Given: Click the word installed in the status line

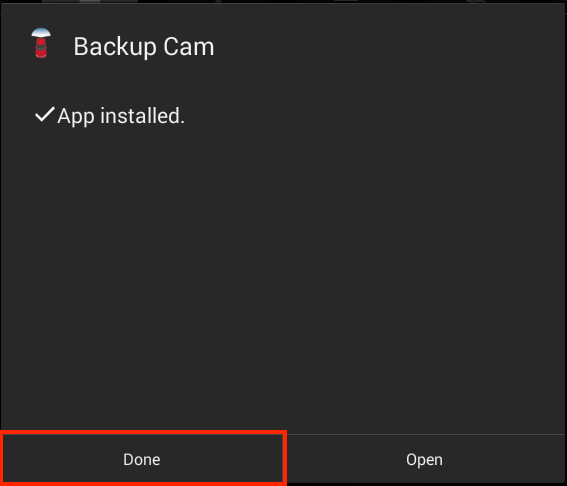Looking at the screenshot, I should coord(142,116).
